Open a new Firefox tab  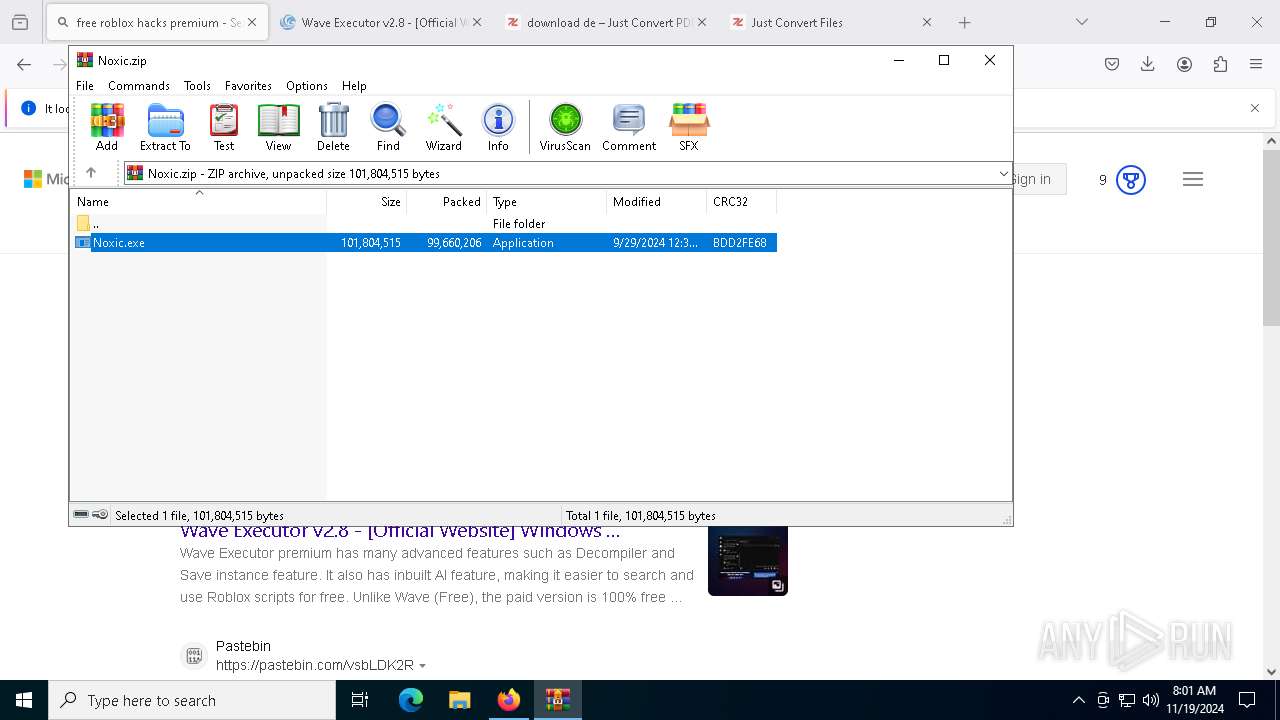click(964, 22)
